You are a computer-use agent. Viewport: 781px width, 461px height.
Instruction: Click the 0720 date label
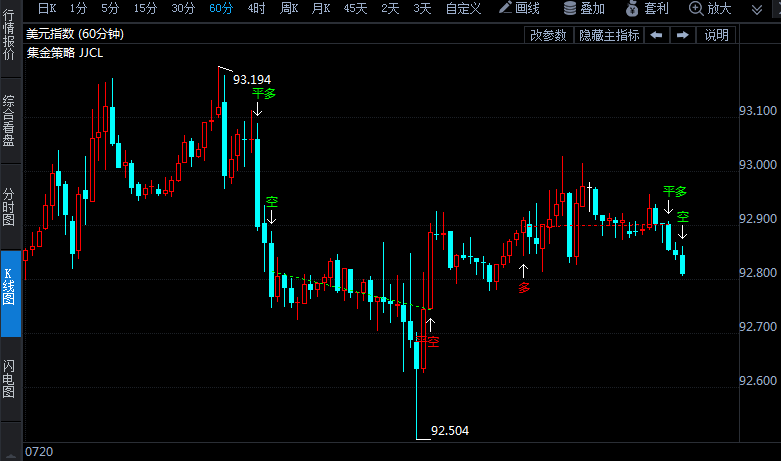(x=39, y=452)
